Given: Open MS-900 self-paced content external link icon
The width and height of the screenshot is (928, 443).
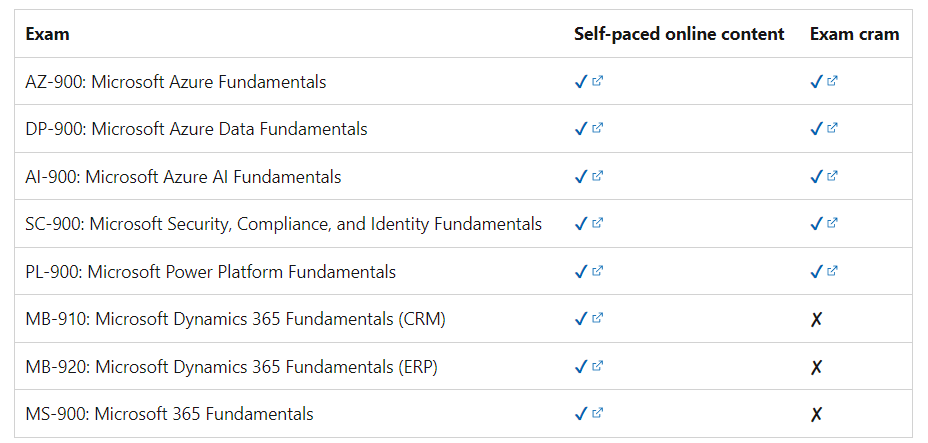Looking at the screenshot, I should tap(598, 414).
